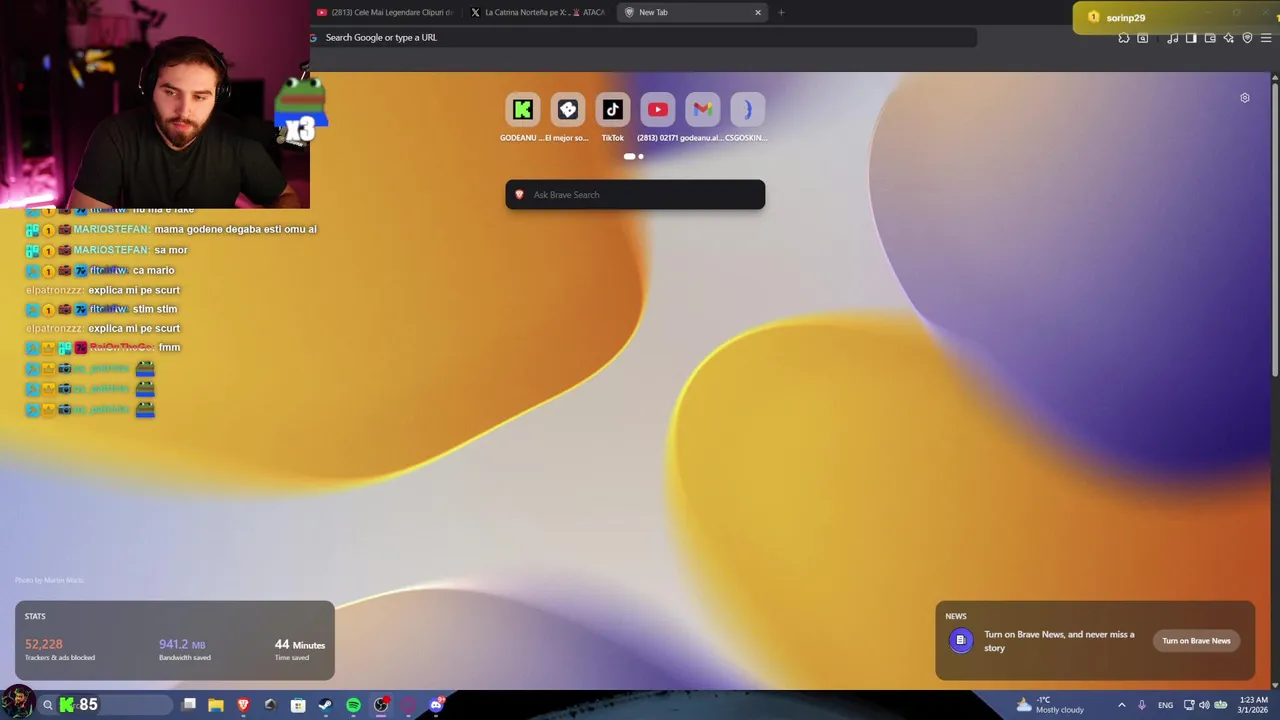Image resolution: width=1280 pixels, height=720 pixels.
Task: Open the YouTube shortcut tile
Action: pos(658,110)
